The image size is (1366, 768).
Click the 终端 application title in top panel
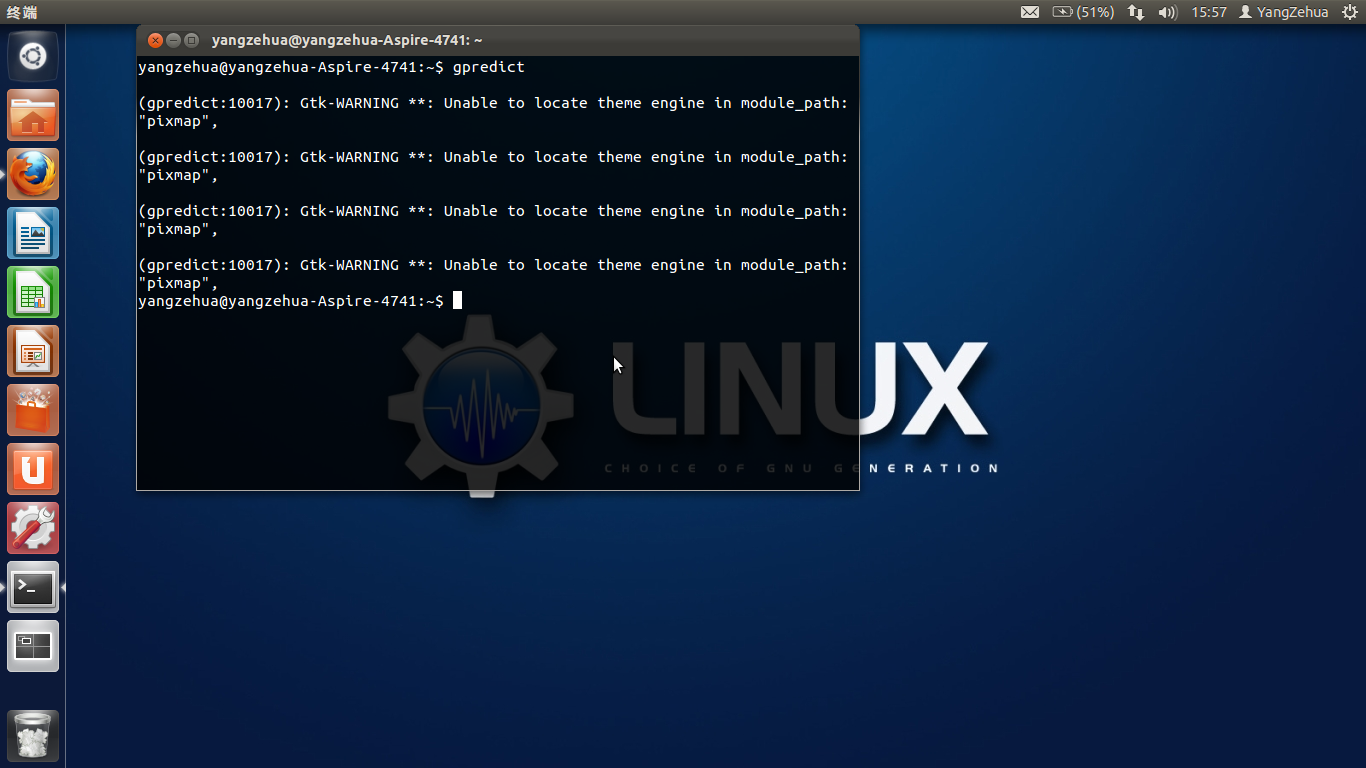click(22, 12)
